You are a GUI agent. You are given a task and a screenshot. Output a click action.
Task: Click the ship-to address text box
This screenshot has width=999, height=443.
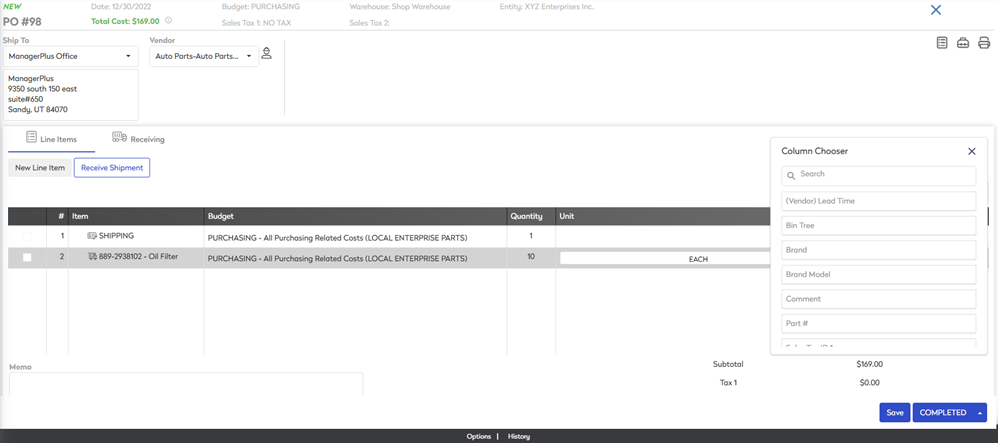tap(70, 94)
